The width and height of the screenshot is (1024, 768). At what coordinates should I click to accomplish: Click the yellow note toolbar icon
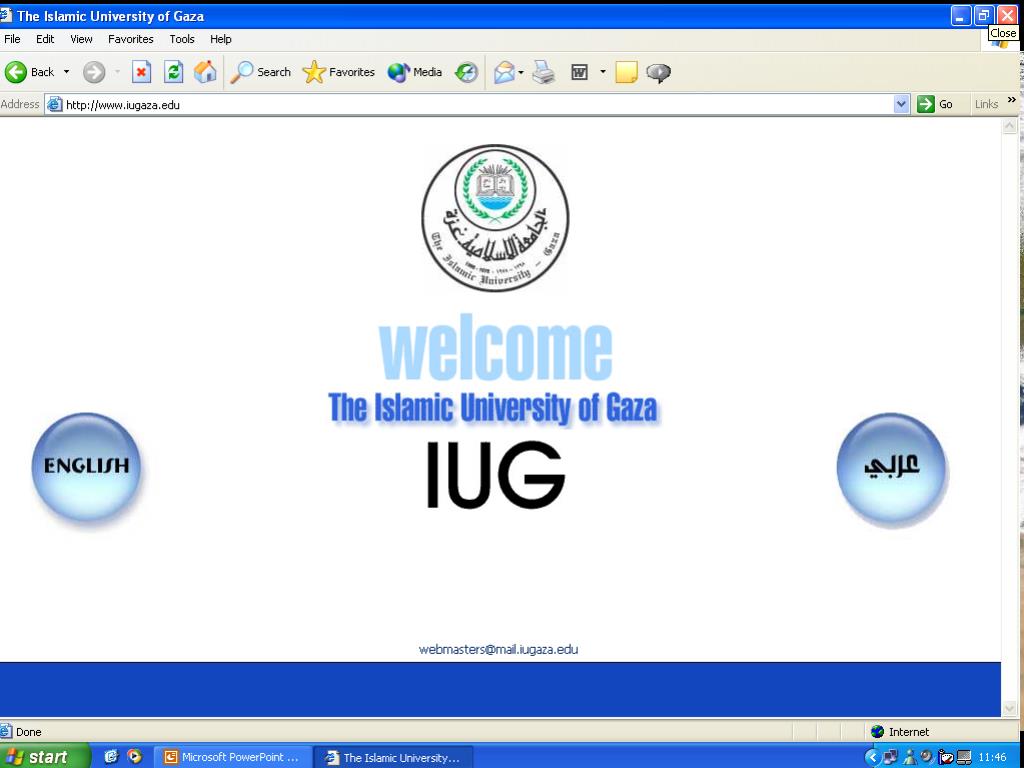(x=626, y=72)
